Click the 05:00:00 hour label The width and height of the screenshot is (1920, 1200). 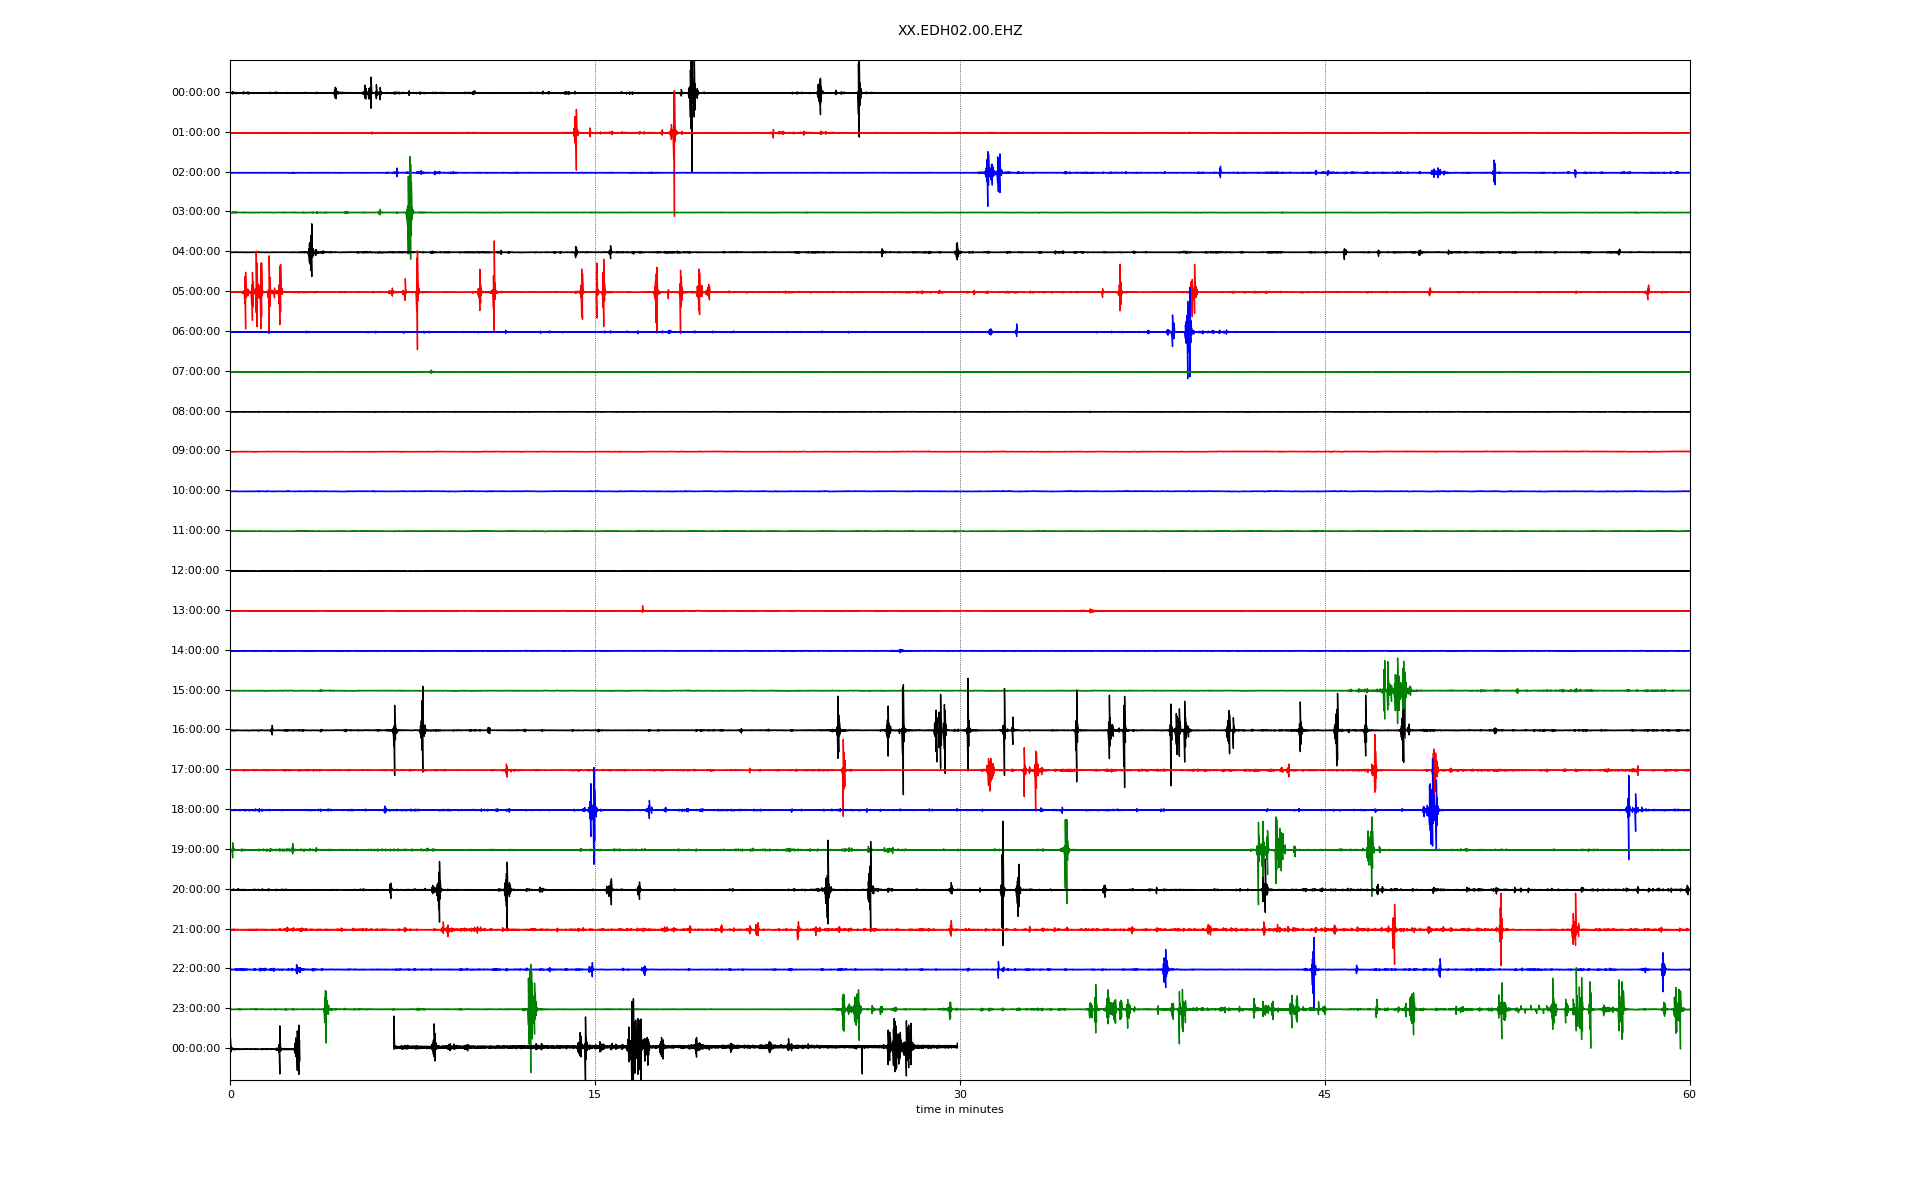pos(196,292)
